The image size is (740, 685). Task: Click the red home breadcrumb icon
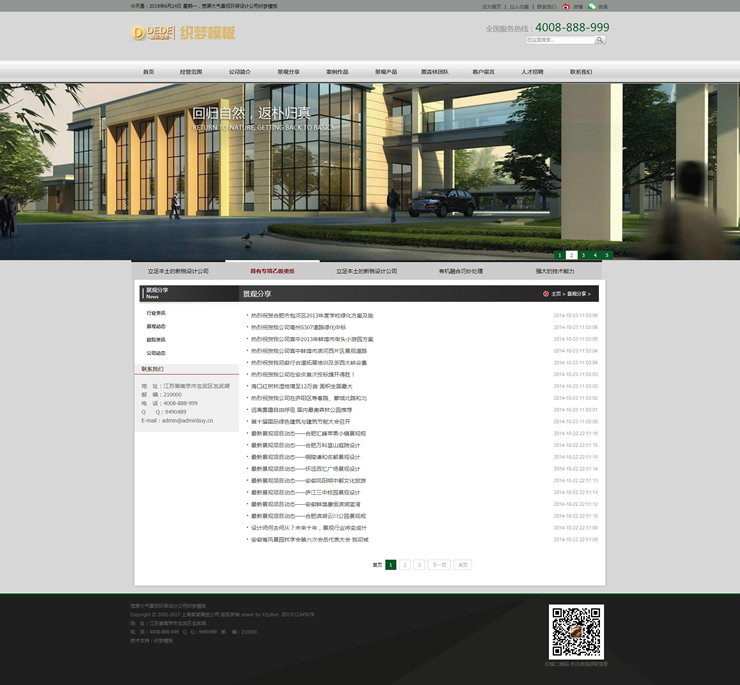[546, 294]
